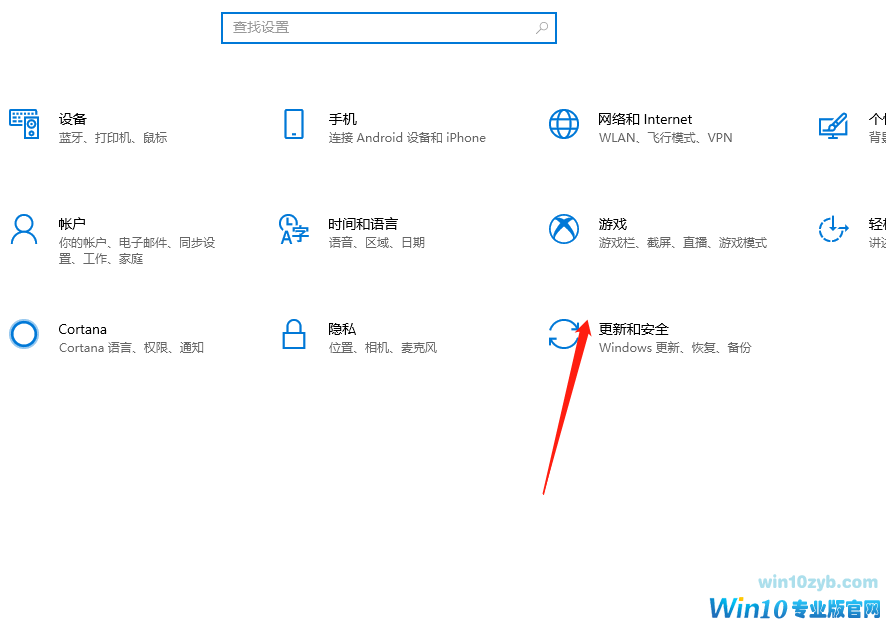Click the Xbox 游戏 icon
This screenshot has height=622, width=886.
(564, 229)
